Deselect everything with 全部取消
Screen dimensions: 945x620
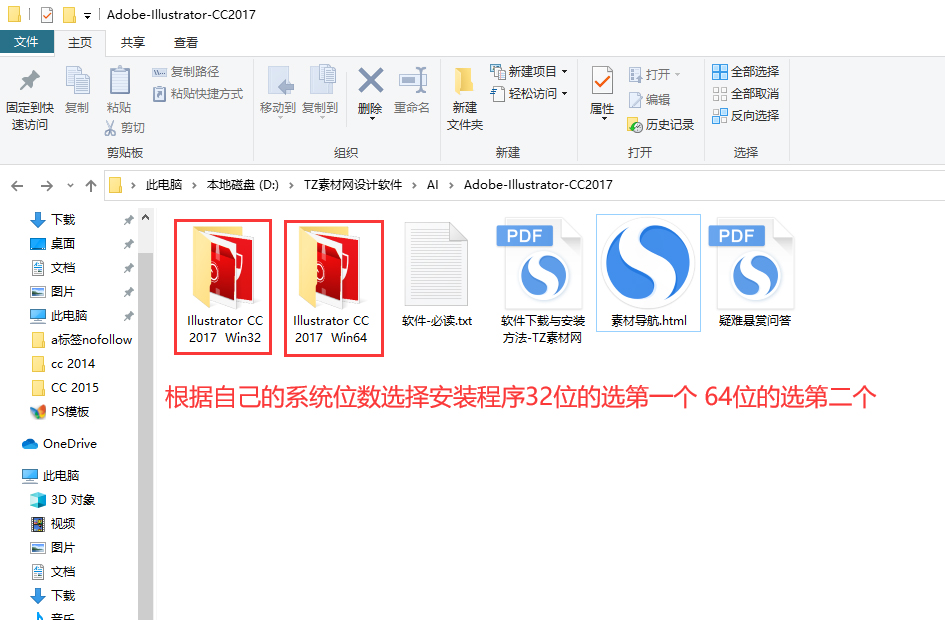[x=746, y=94]
